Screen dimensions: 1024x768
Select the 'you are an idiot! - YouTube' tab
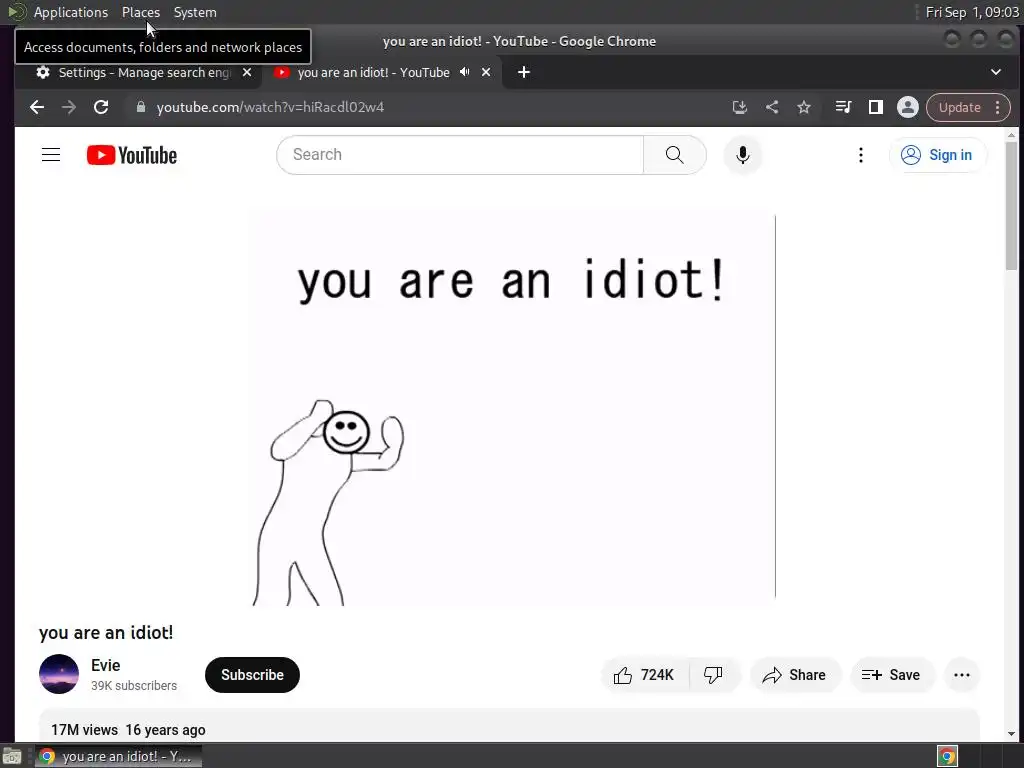click(x=373, y=72)
